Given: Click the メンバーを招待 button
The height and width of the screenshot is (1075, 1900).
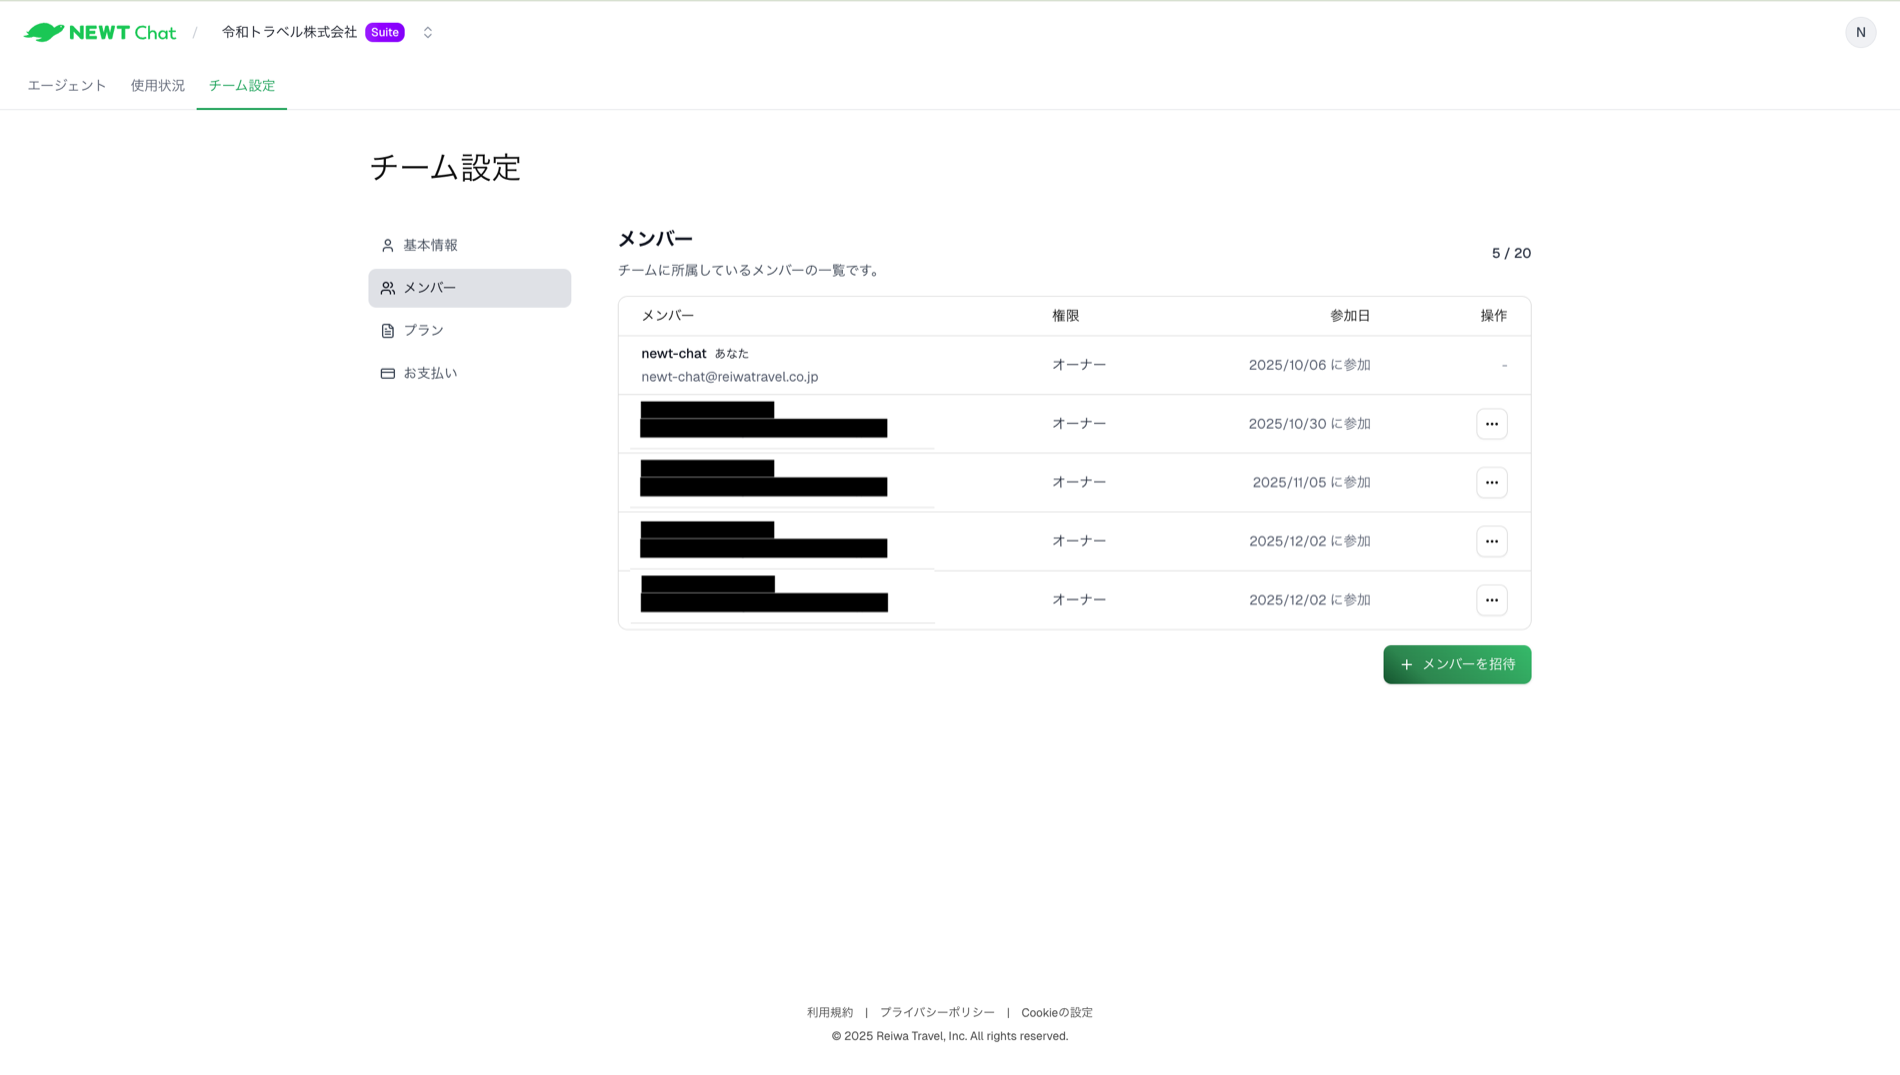Looking at the screenshot, I should pyautogui.click(x=1457, y=664).
